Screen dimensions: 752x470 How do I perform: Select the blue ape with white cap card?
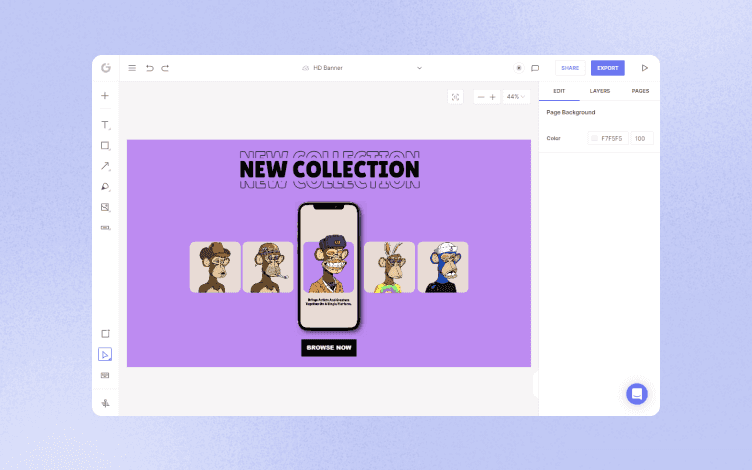click(x=443, y=267)
